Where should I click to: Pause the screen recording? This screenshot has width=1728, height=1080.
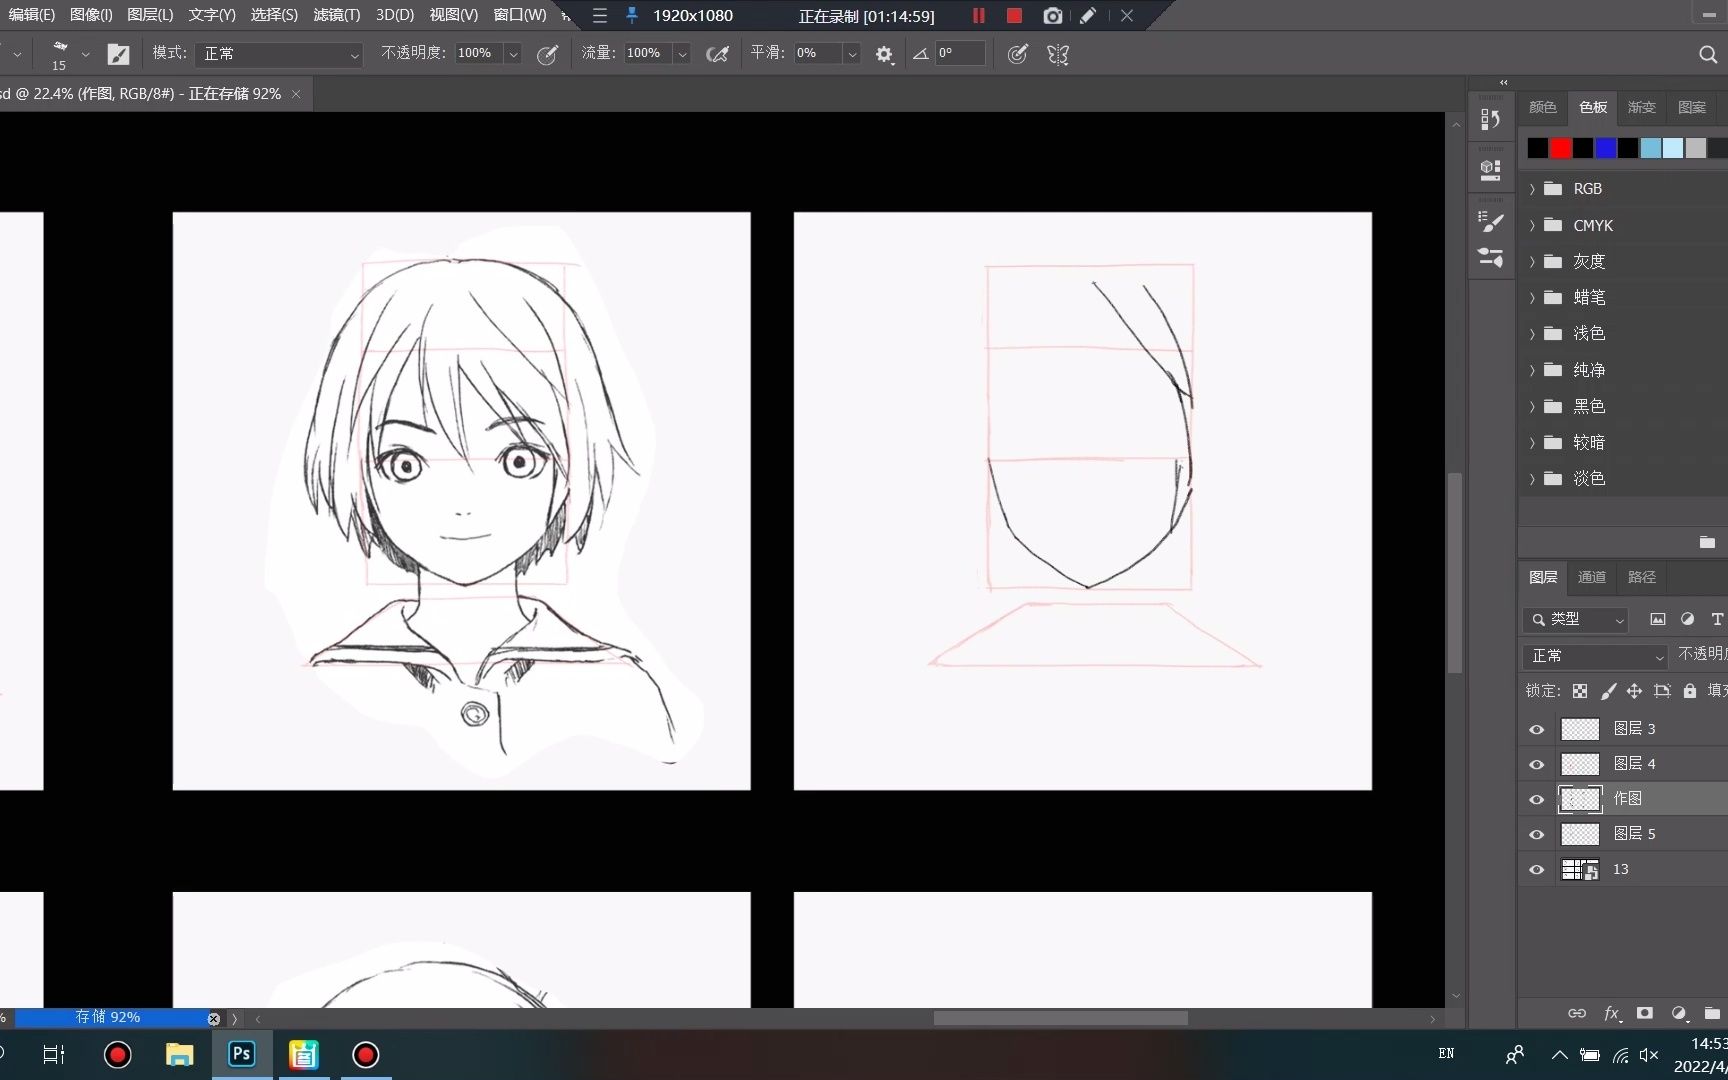click(978, 16)
